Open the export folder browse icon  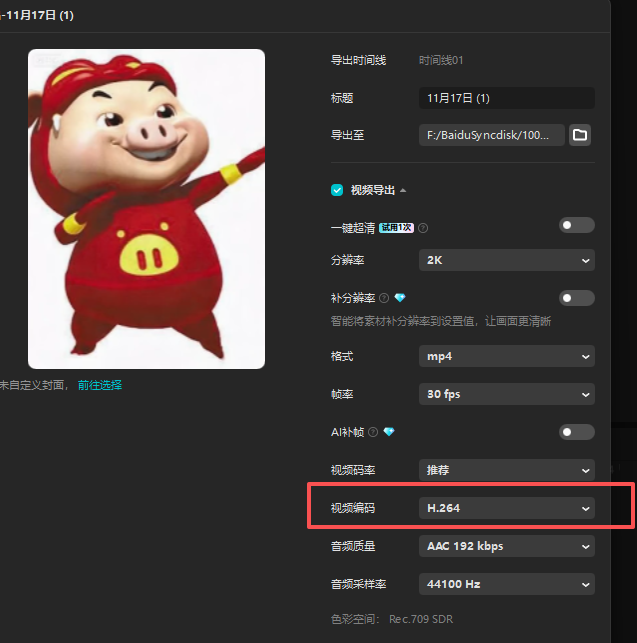[x=580, y=135]
